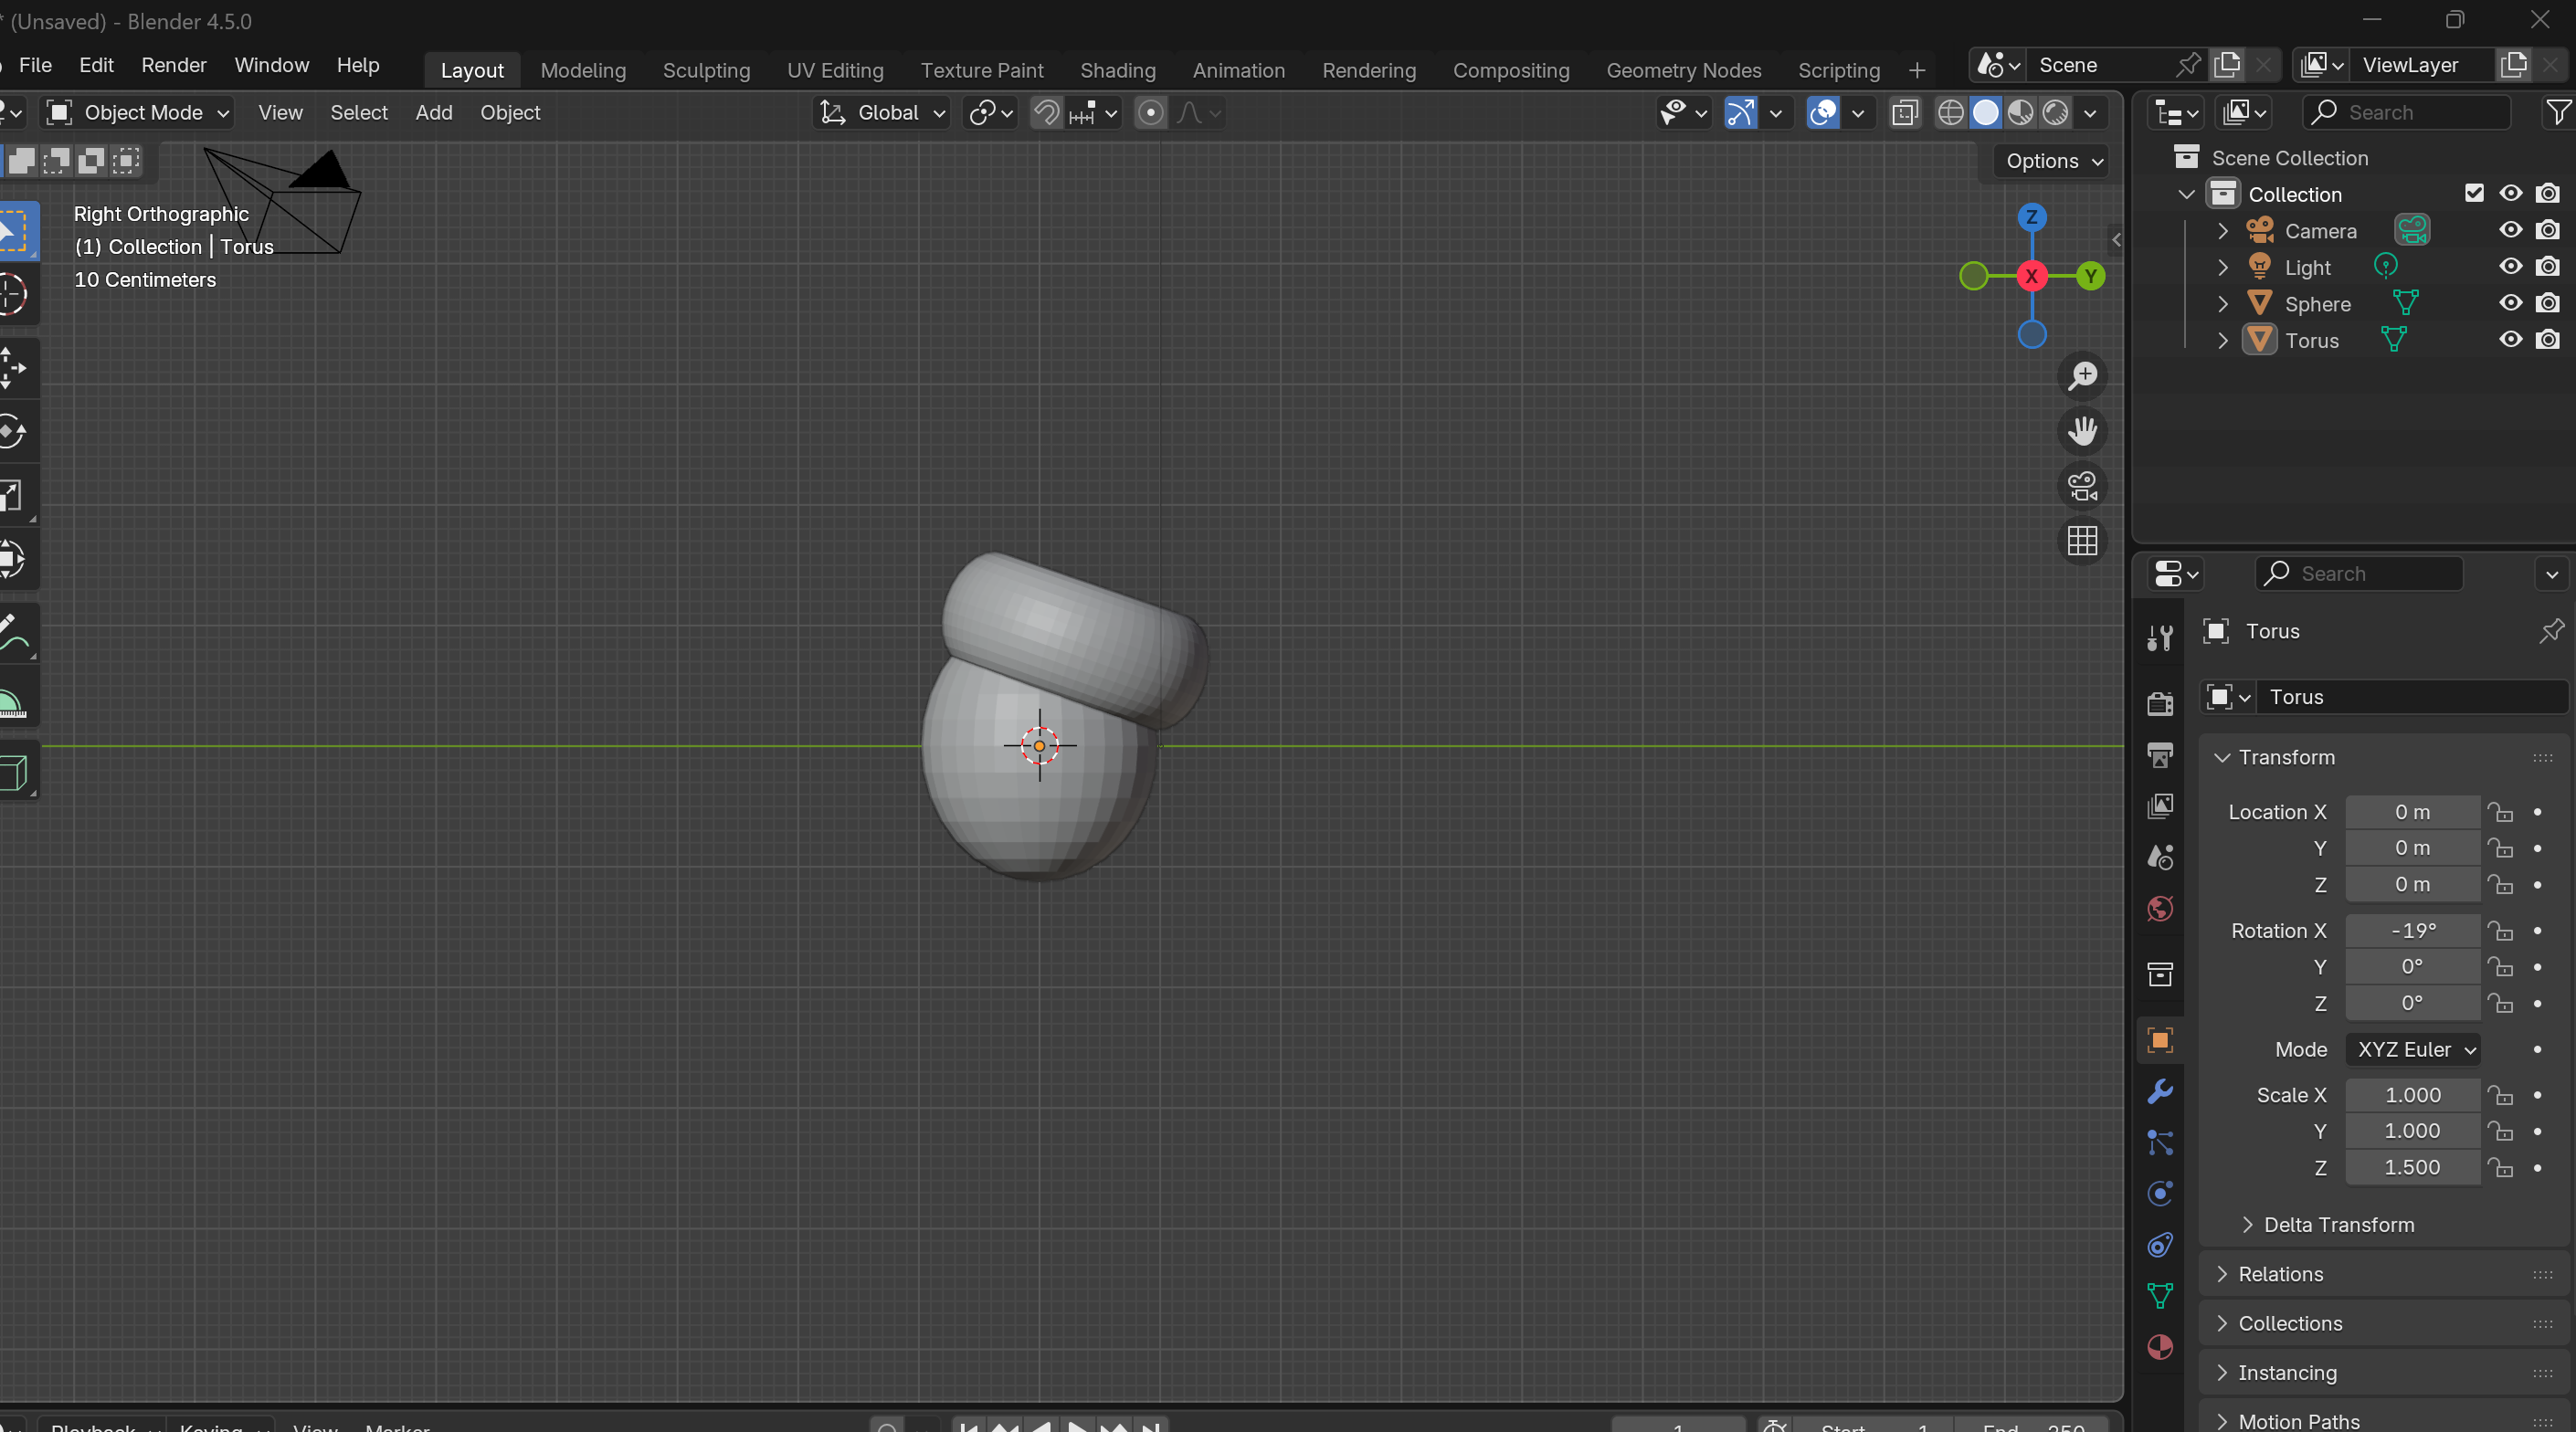The height and width of the screenshot is (1432, 2576).
Task: Switch orthographic perspective grid icon
Action: [x=2082, y=541]
